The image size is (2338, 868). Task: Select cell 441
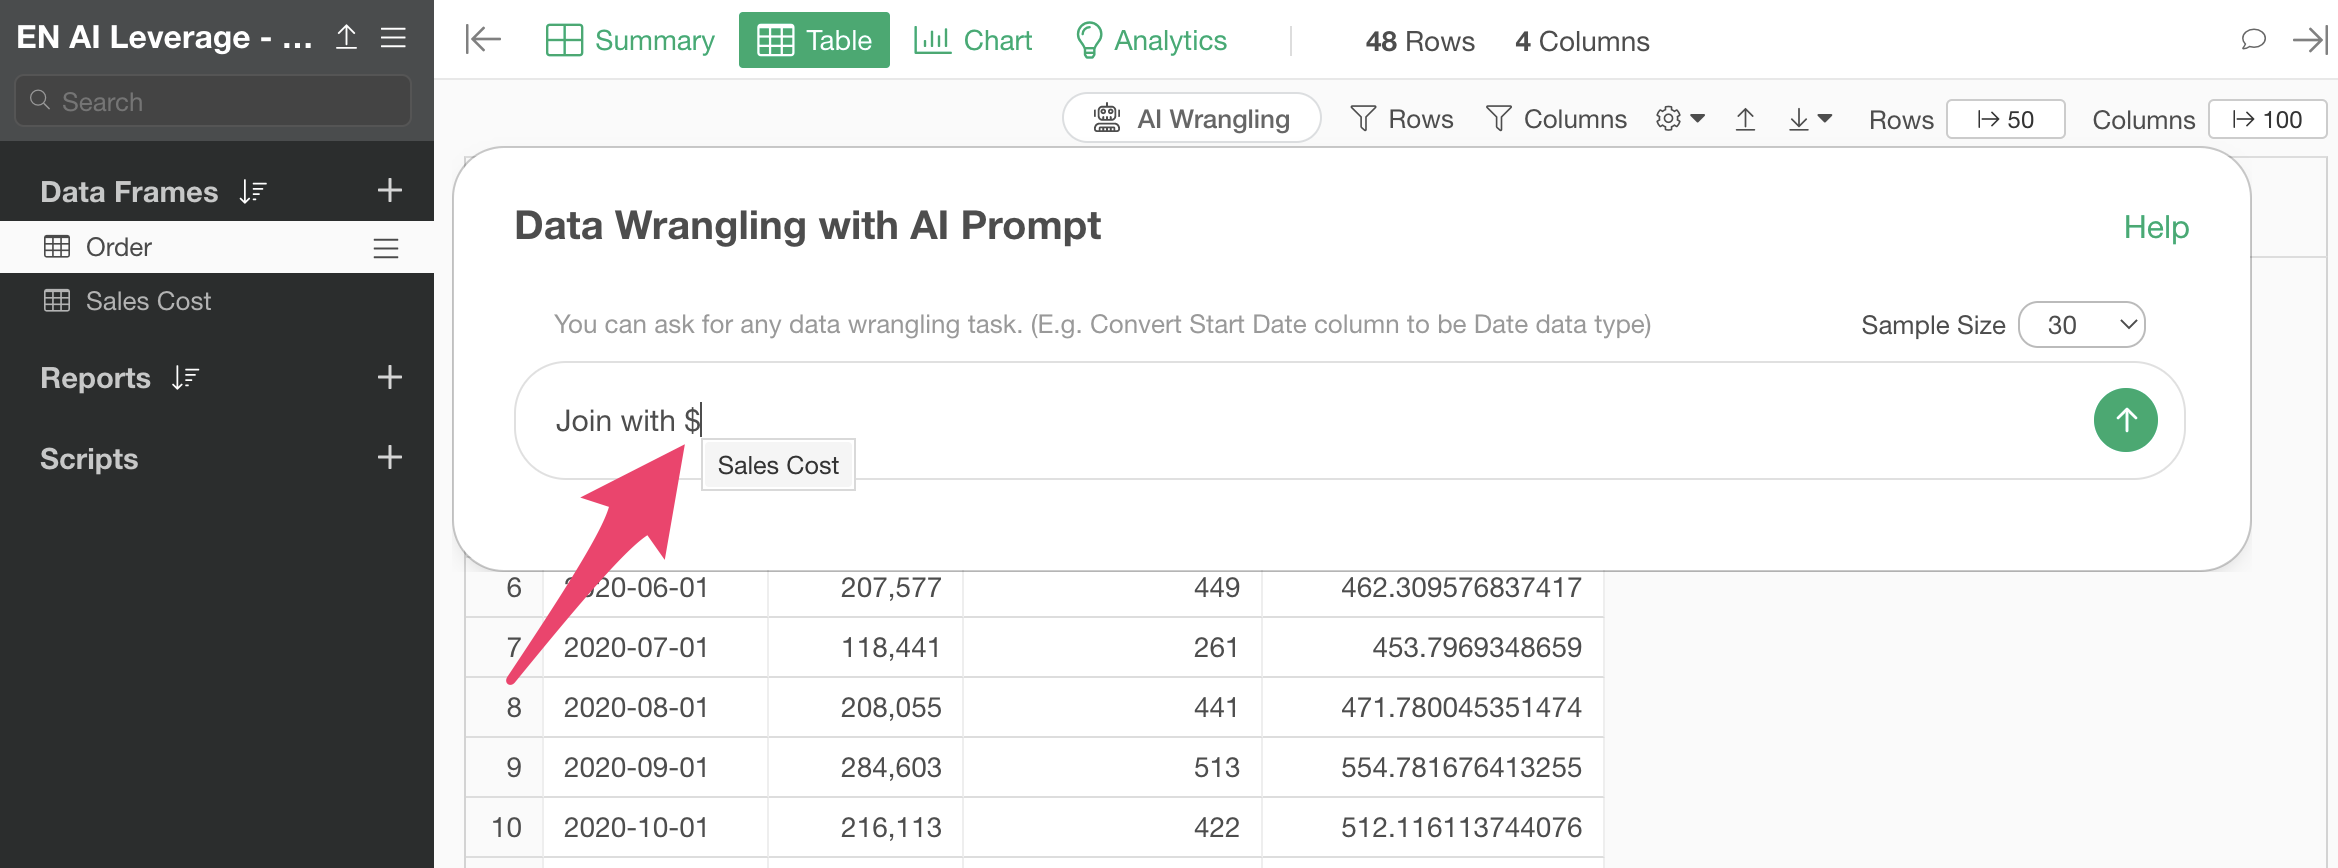pos(1112,707)
